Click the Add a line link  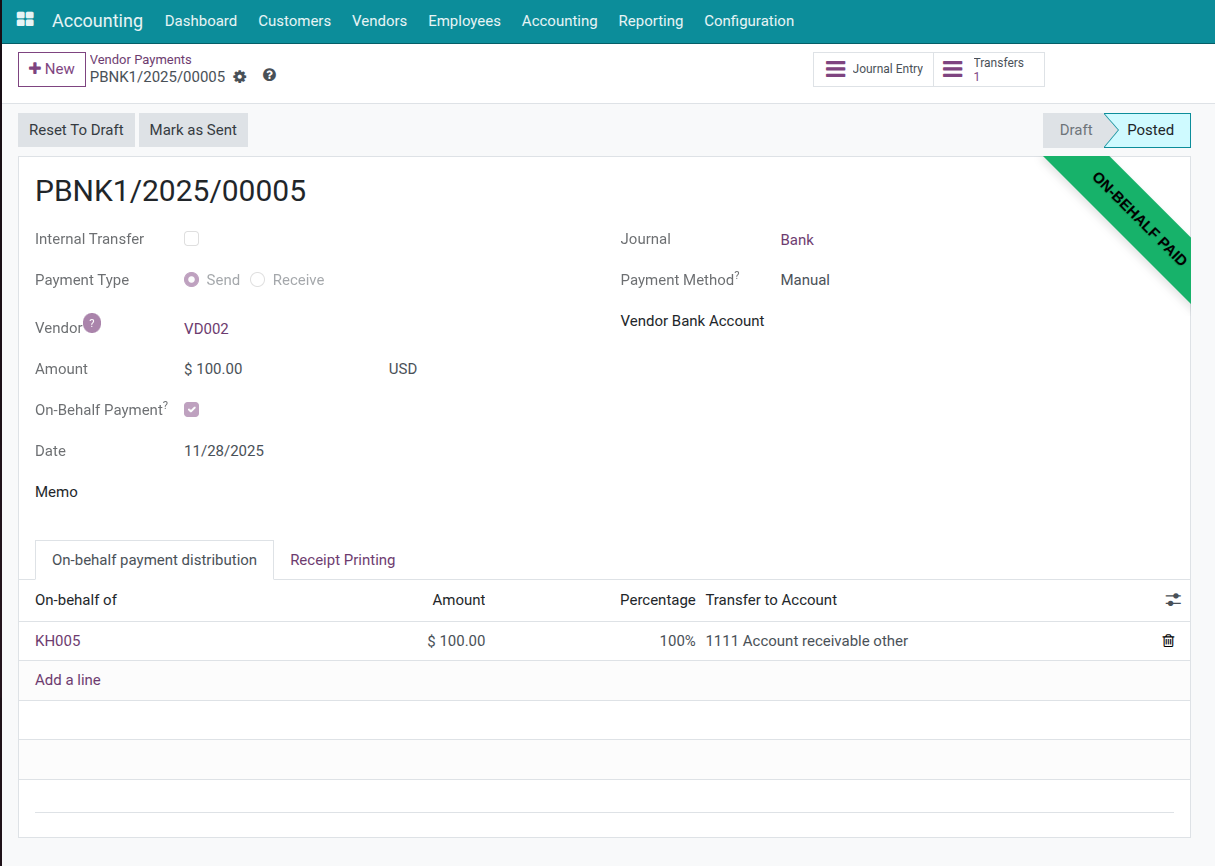[x=68, y=680]
